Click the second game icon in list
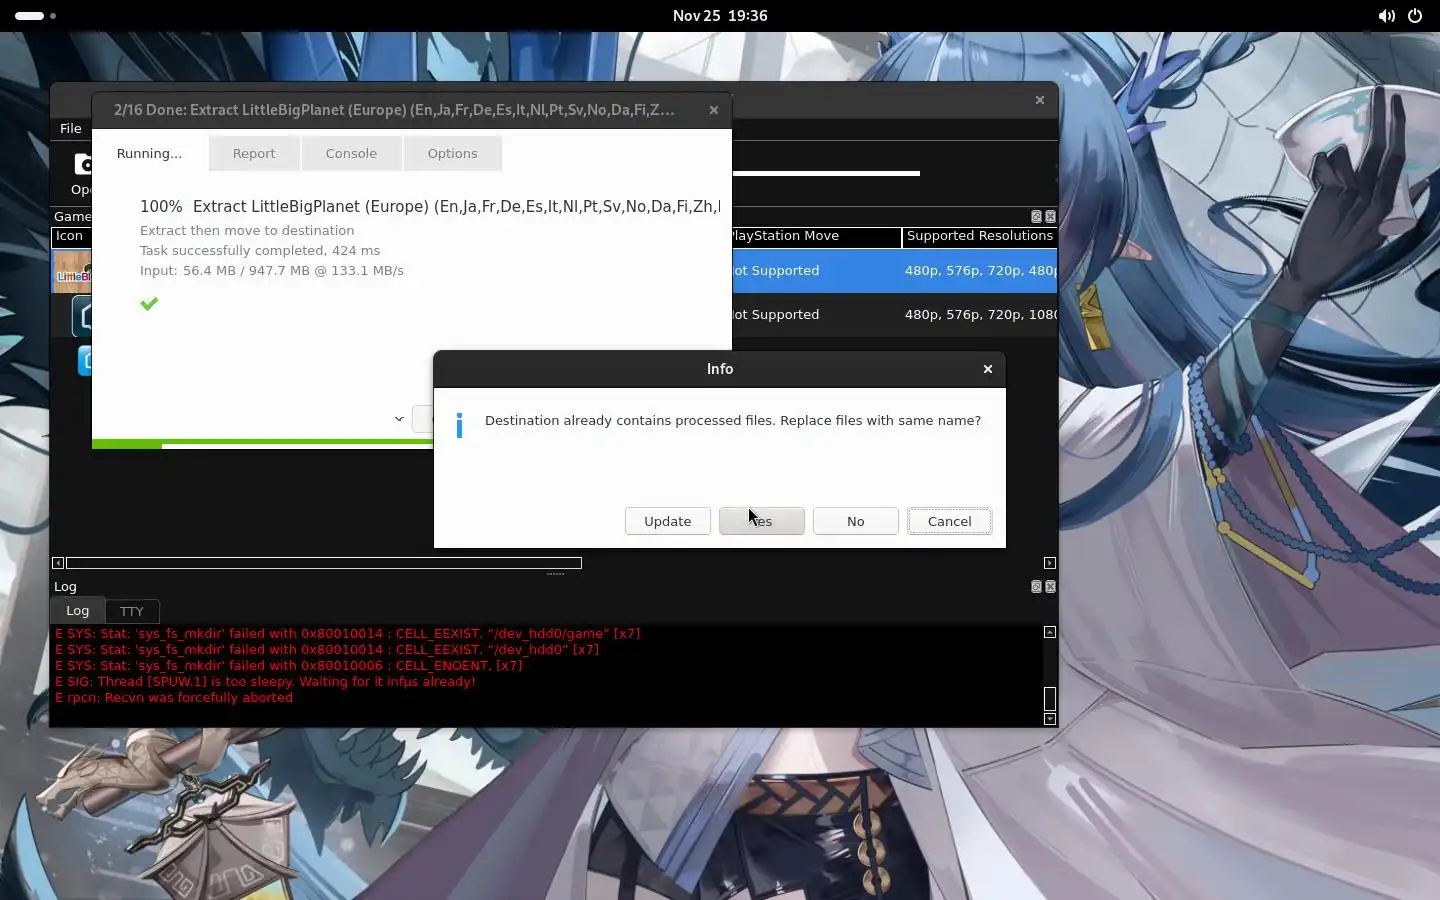Image resolution: width=1440 pixels, height=900 pixels. (81, 316)
